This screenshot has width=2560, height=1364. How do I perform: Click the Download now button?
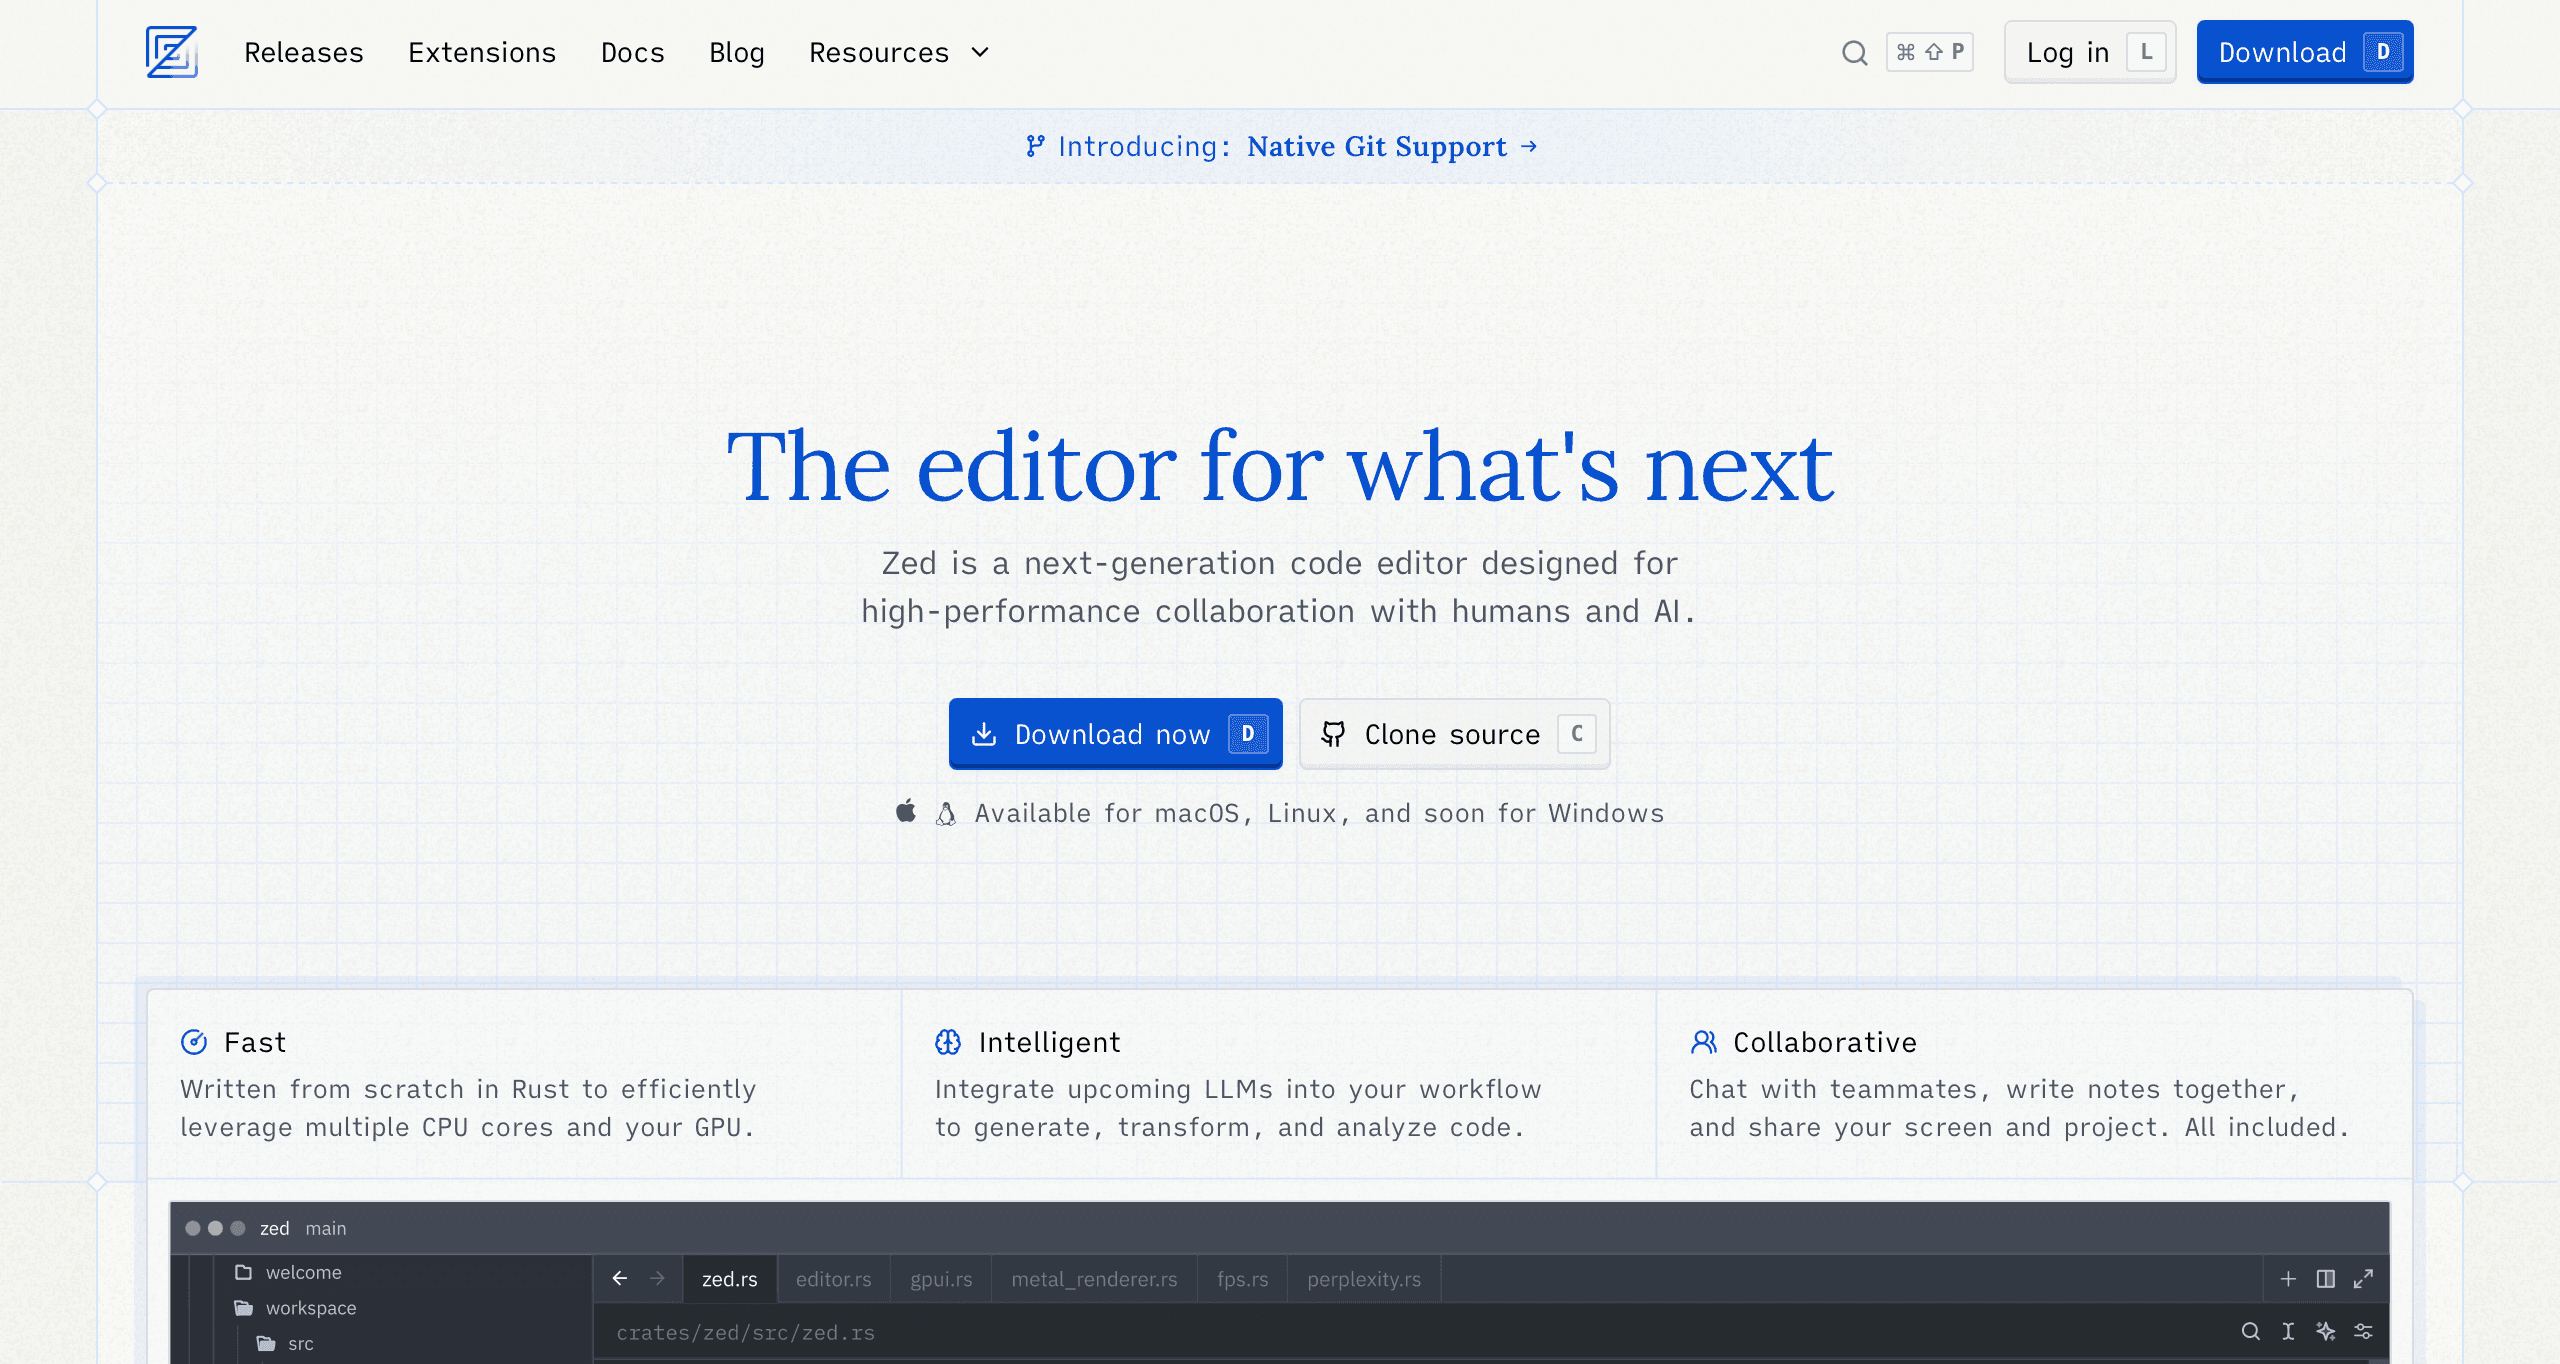coord(1115,734)
